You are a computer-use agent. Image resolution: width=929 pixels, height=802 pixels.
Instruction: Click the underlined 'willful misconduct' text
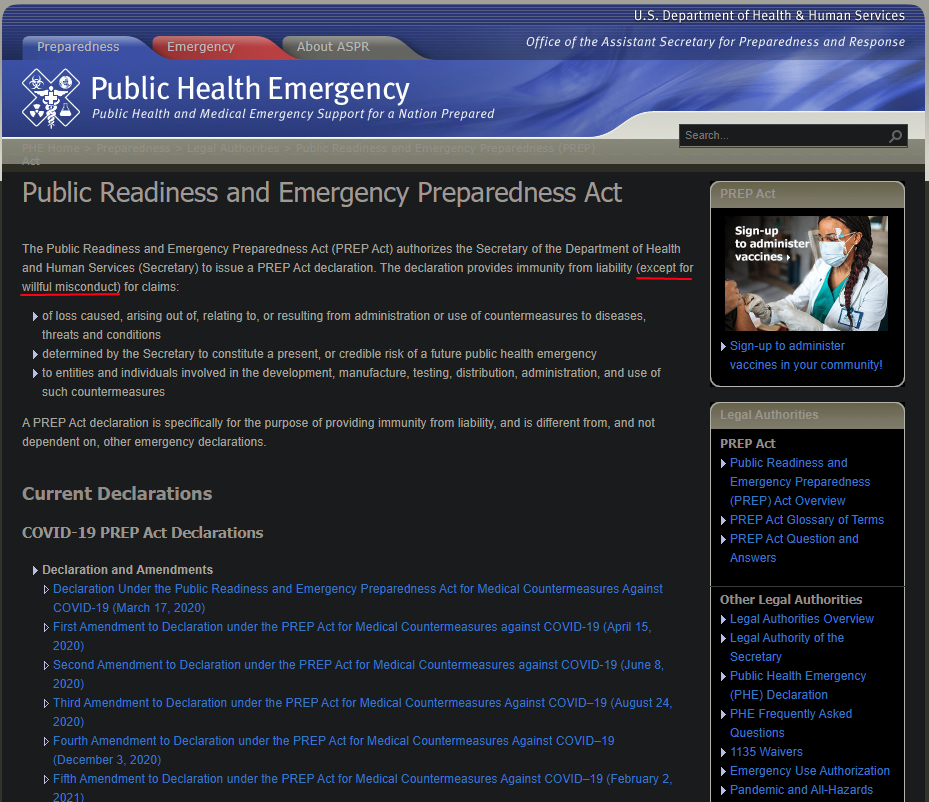(71, 287)
